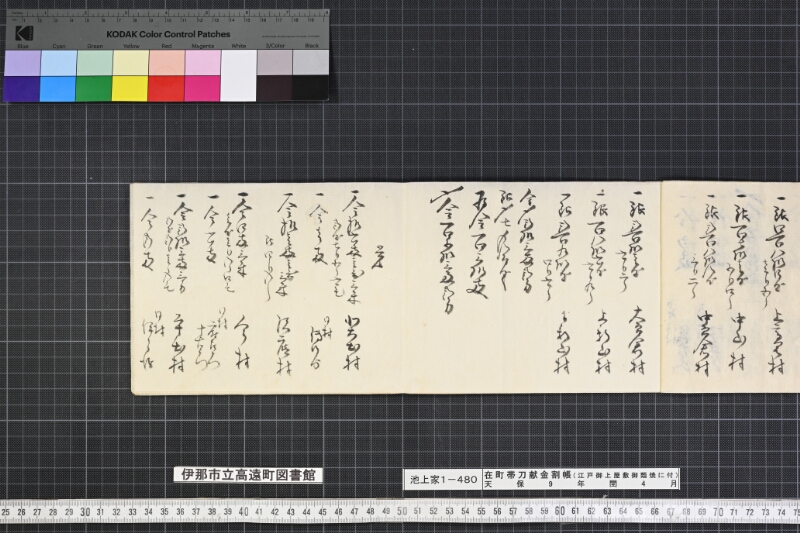Click the 30 mark on the bottom ruler
The height and width of the screenshot is (533, 800).
point(85,512)
